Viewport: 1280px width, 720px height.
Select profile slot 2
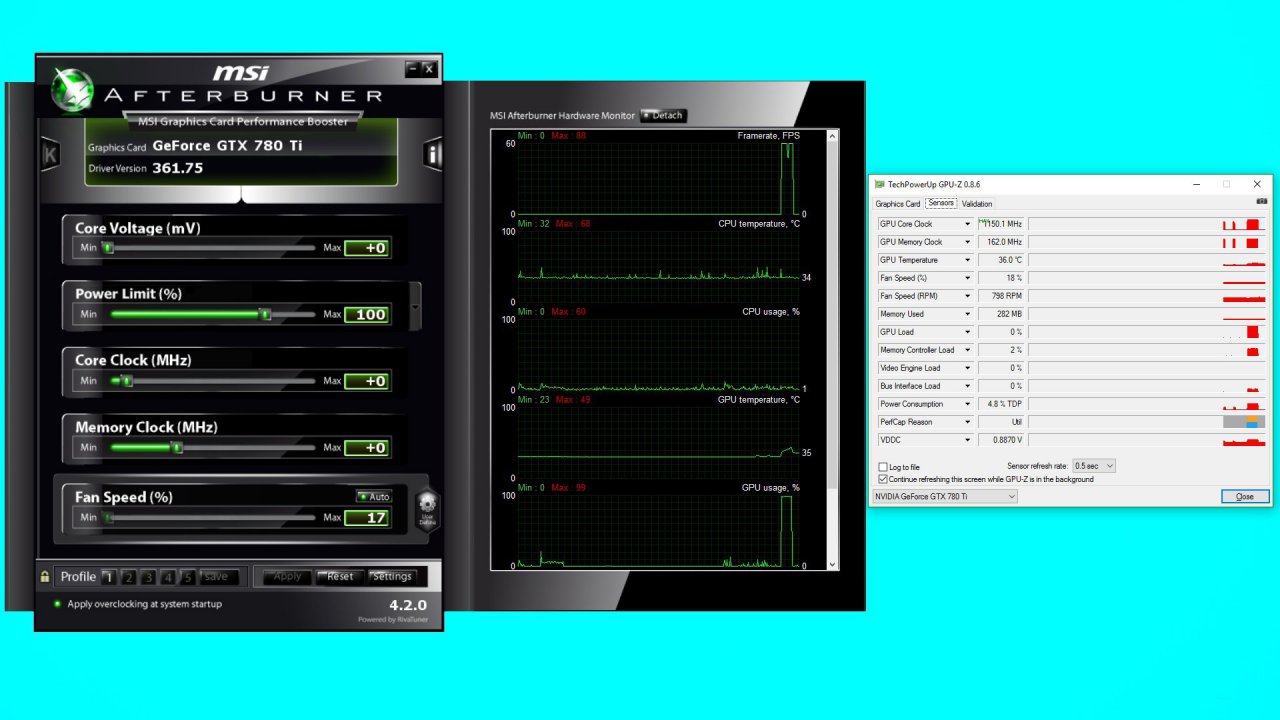point(128,577)
